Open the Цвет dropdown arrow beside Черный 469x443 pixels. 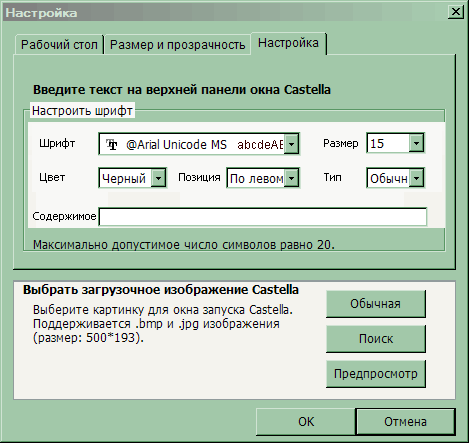tap(159, 178)
